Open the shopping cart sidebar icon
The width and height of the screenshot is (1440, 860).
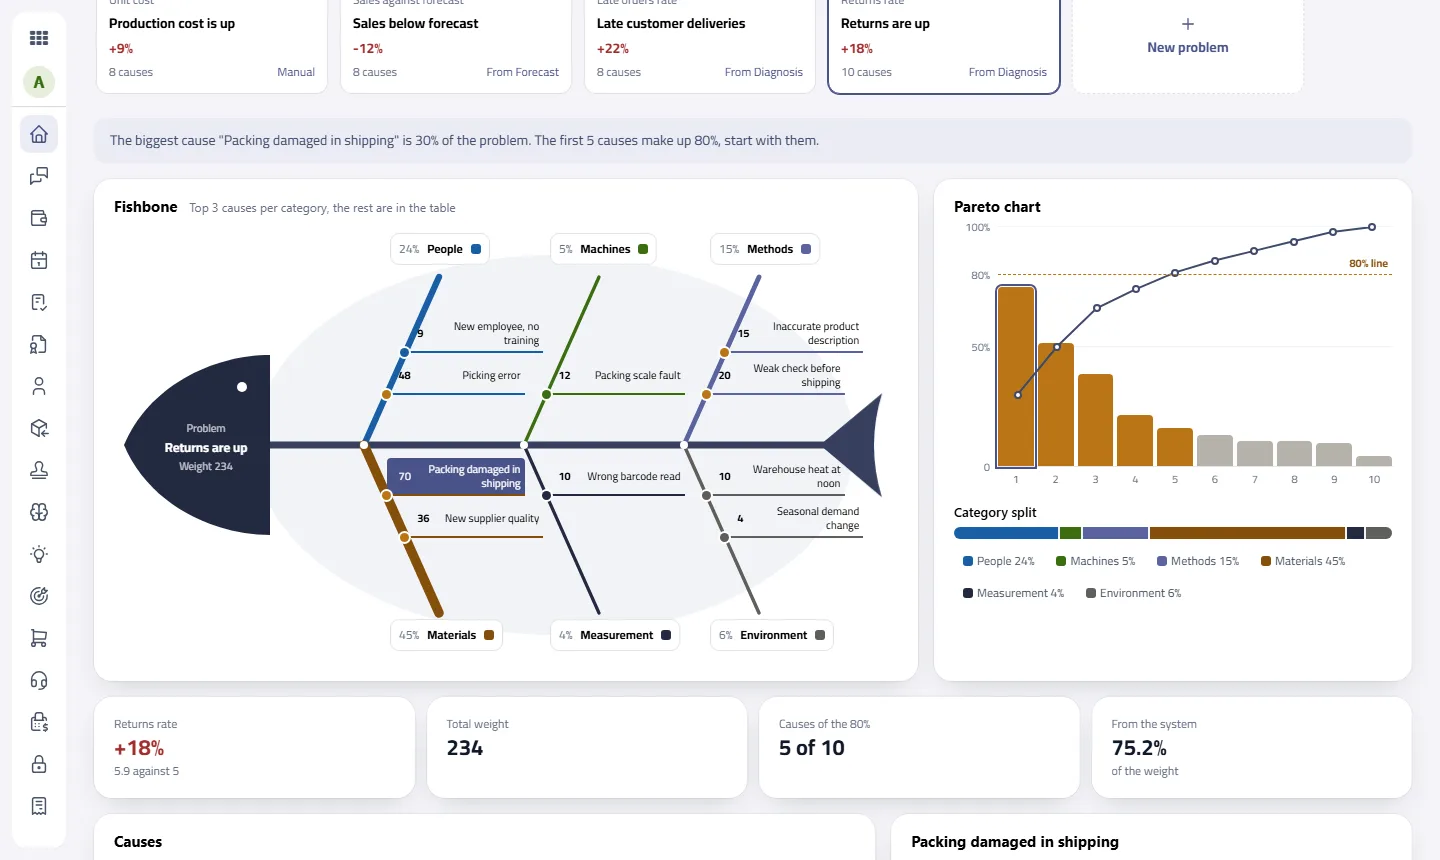[39, 638]
